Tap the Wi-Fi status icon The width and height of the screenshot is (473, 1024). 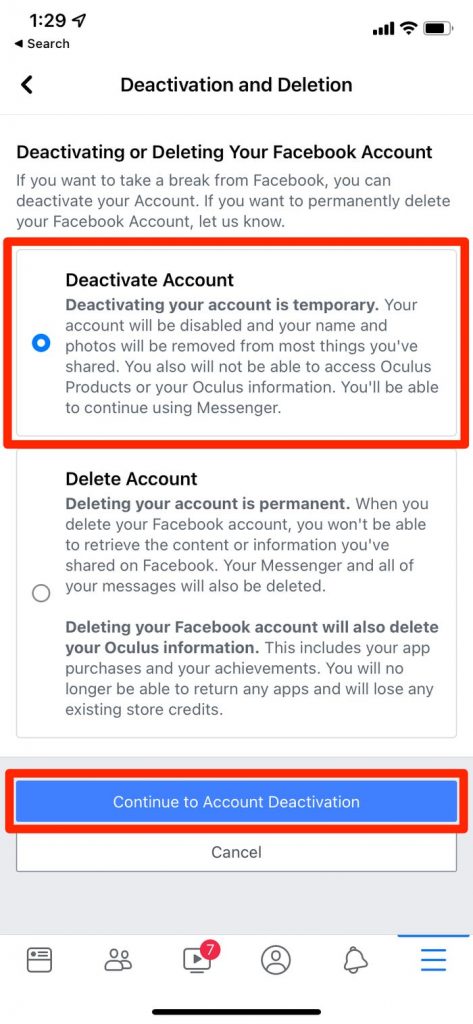point(408,28)
